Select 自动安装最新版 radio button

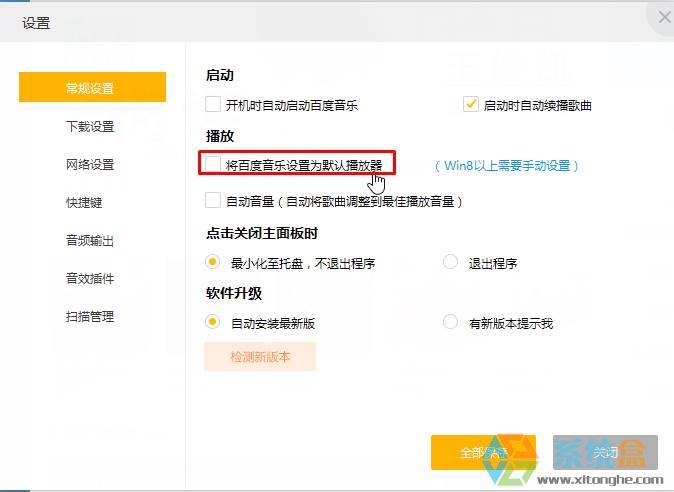pos(212,322)
